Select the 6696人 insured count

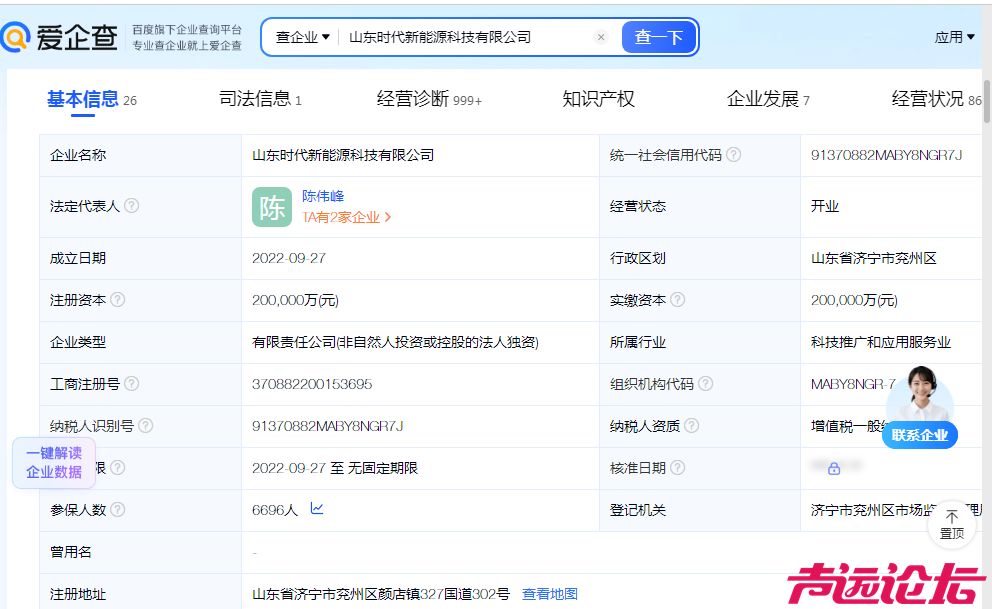click(275, 510)
